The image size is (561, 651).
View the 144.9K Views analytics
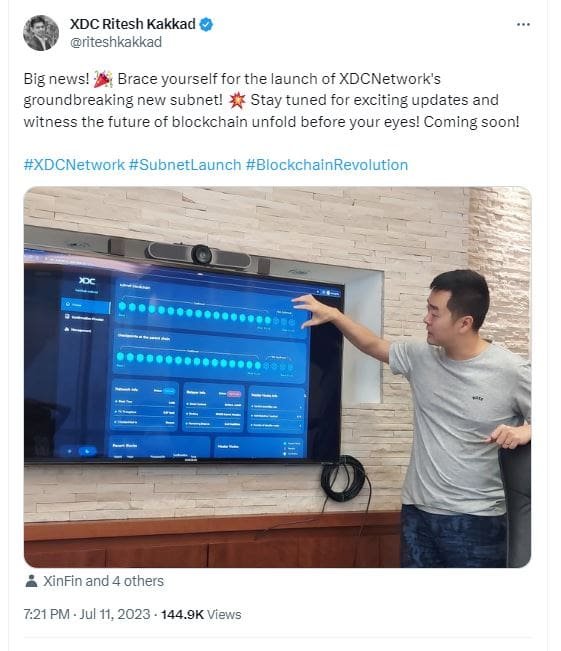(201, 614)
